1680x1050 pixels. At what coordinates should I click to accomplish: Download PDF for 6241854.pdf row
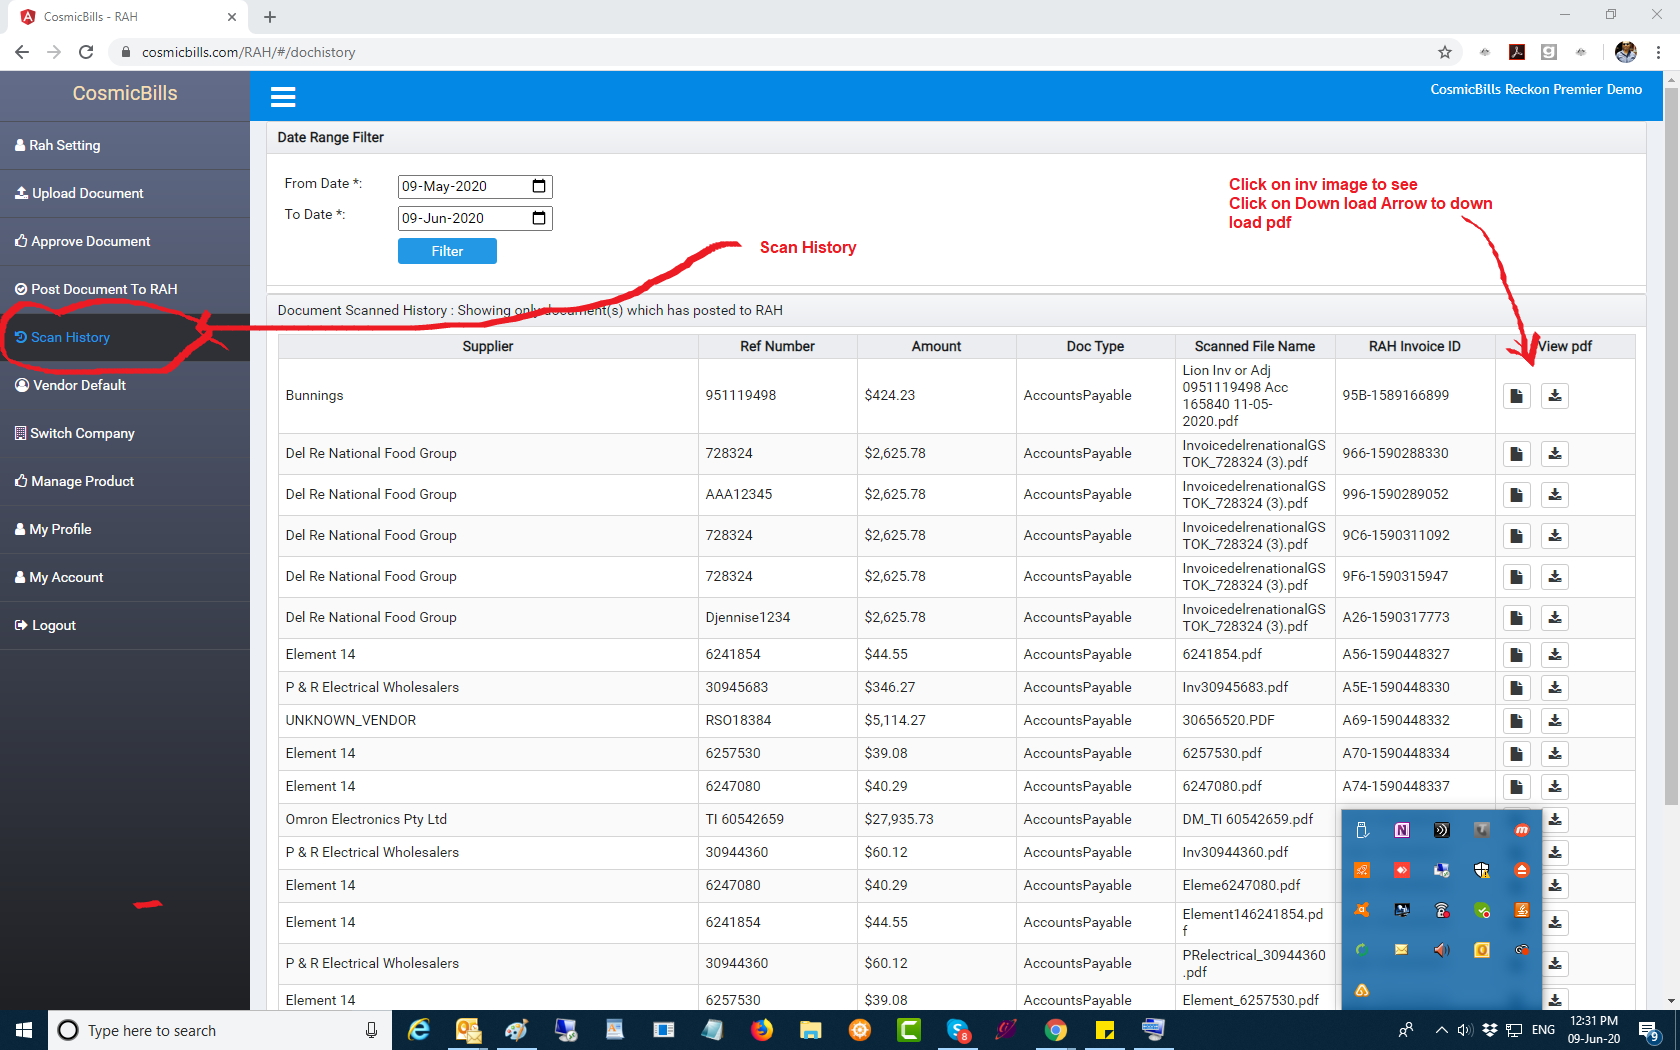[1554, 655]
